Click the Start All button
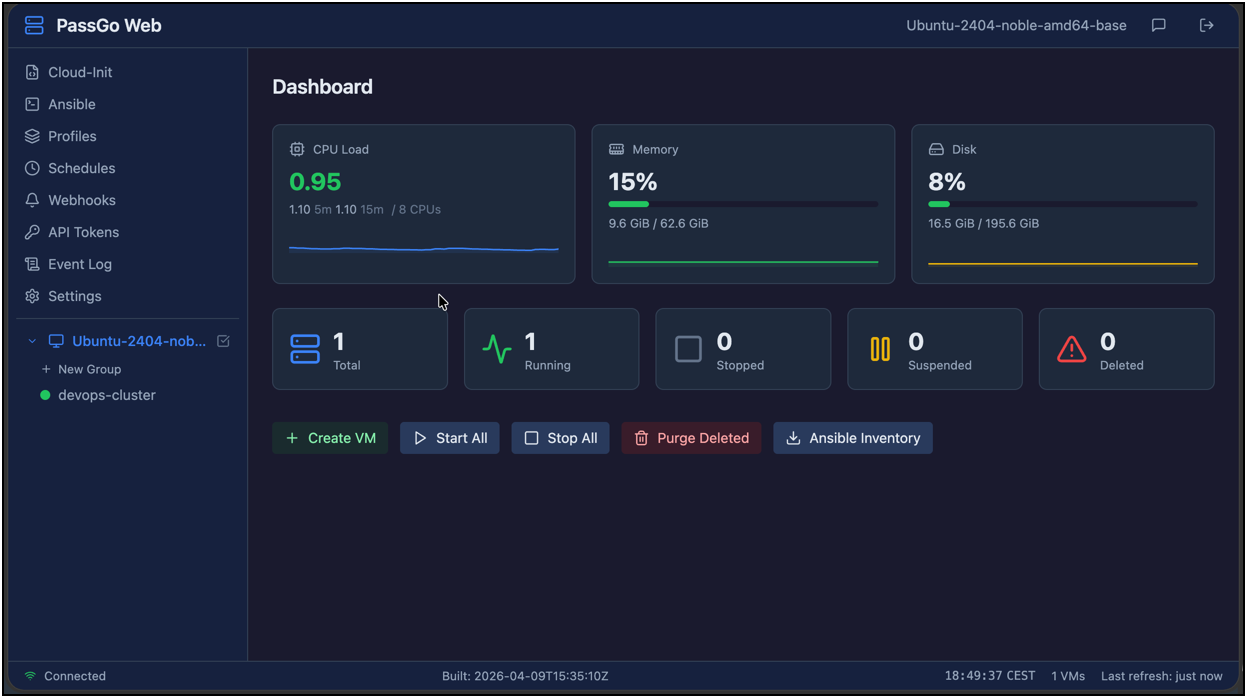This screenshot has height=698, width=1247. coord(450,438)
